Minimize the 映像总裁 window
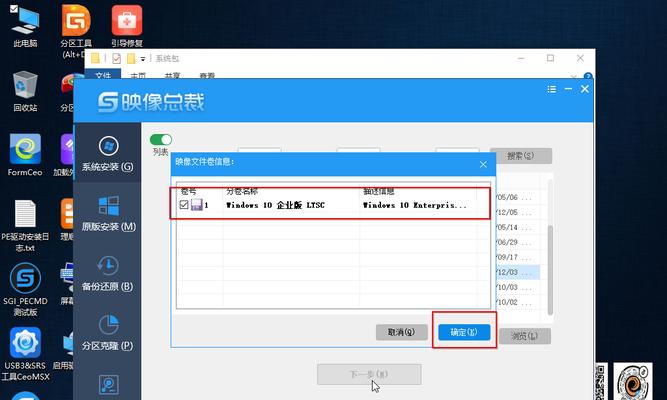667x400 pixels. (568, 89)
